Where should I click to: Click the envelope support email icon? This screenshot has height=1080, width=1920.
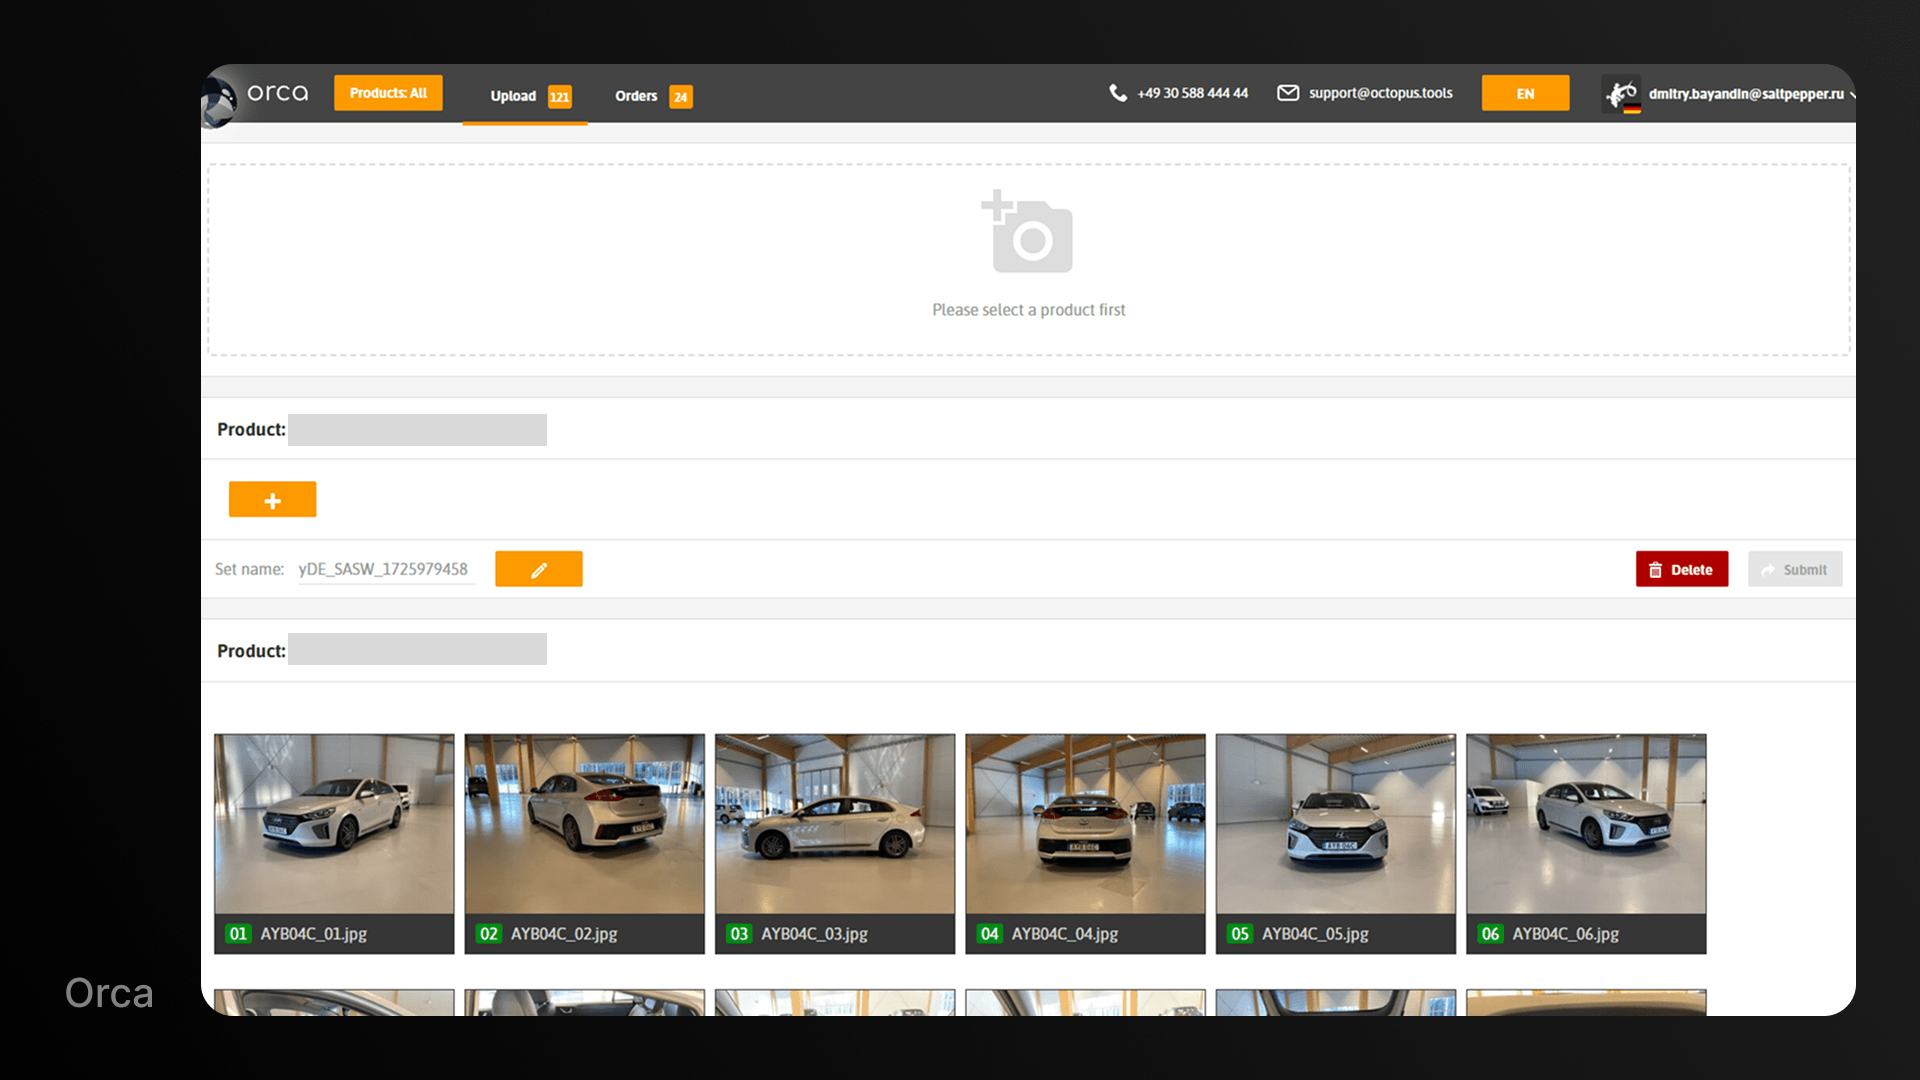pos(1288,93)
